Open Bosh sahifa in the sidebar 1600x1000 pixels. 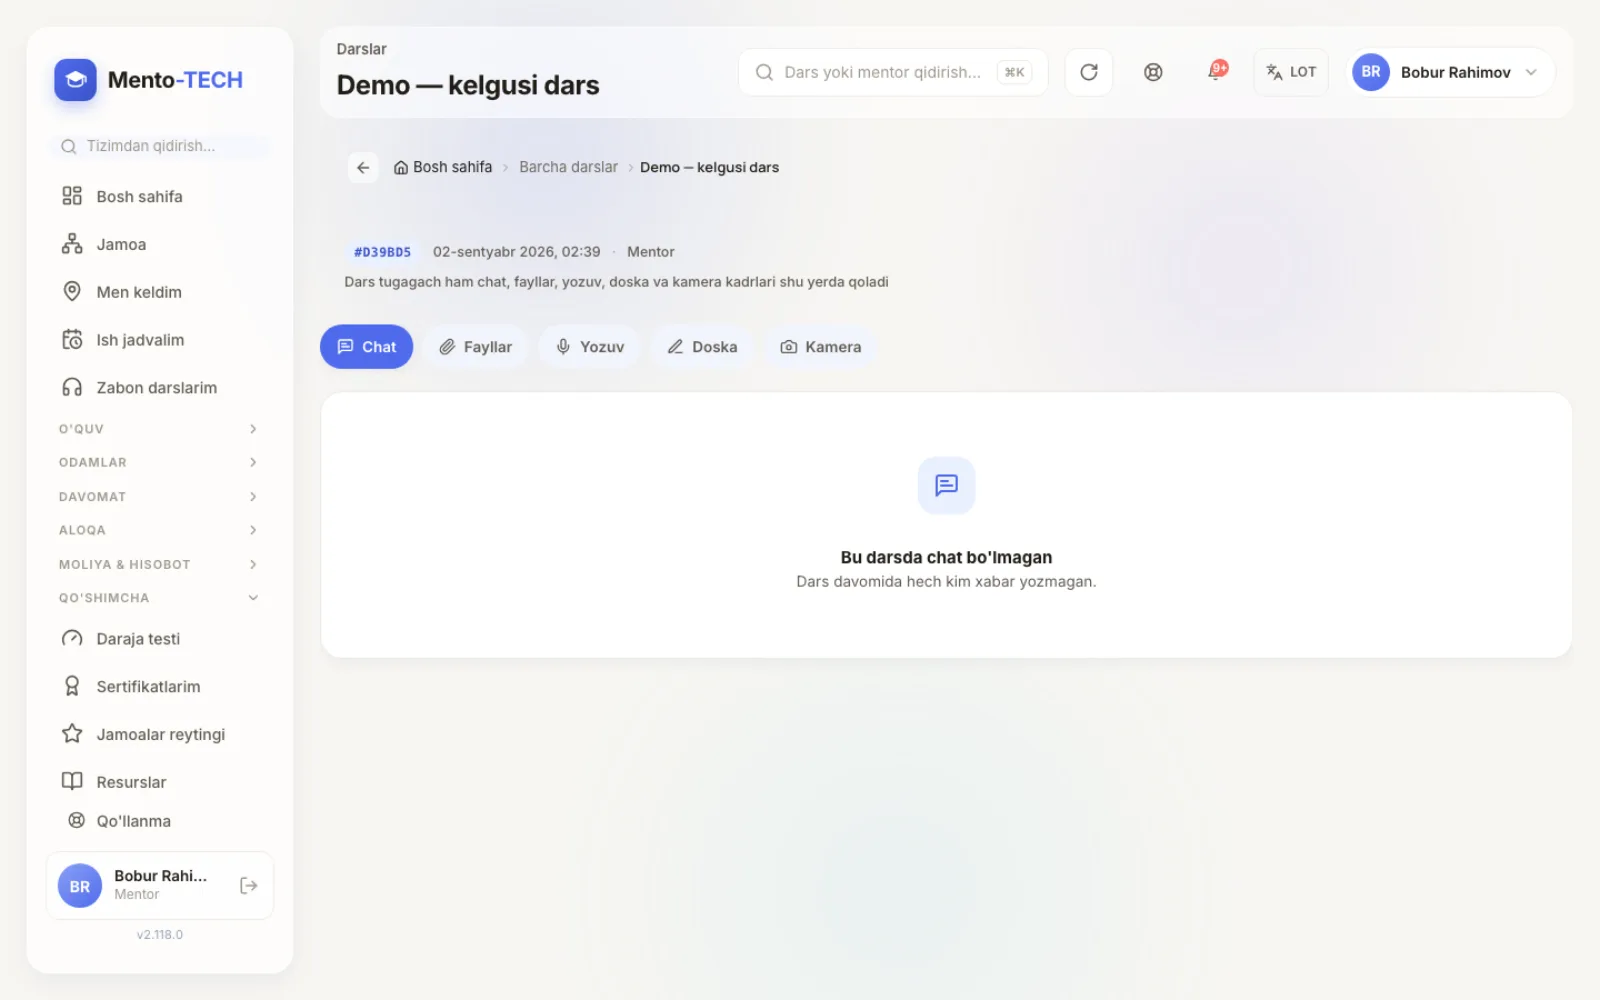160,196
